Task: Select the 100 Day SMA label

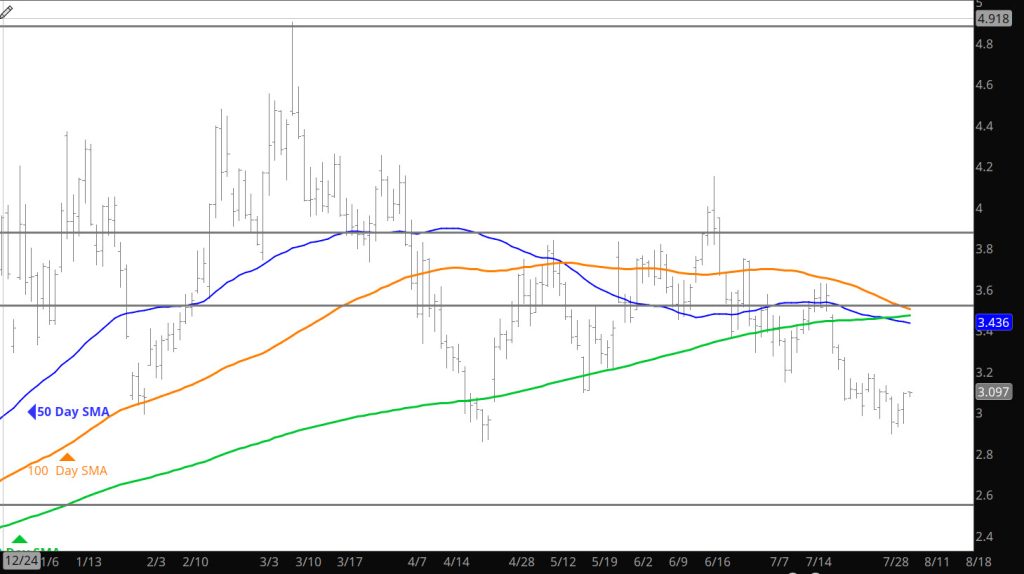Action: point(67,470)
